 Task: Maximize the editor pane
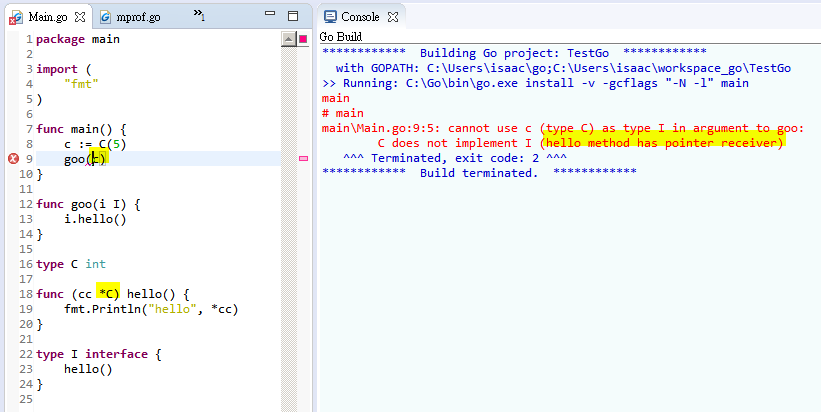pyautogui.click(x=292, y=17)
